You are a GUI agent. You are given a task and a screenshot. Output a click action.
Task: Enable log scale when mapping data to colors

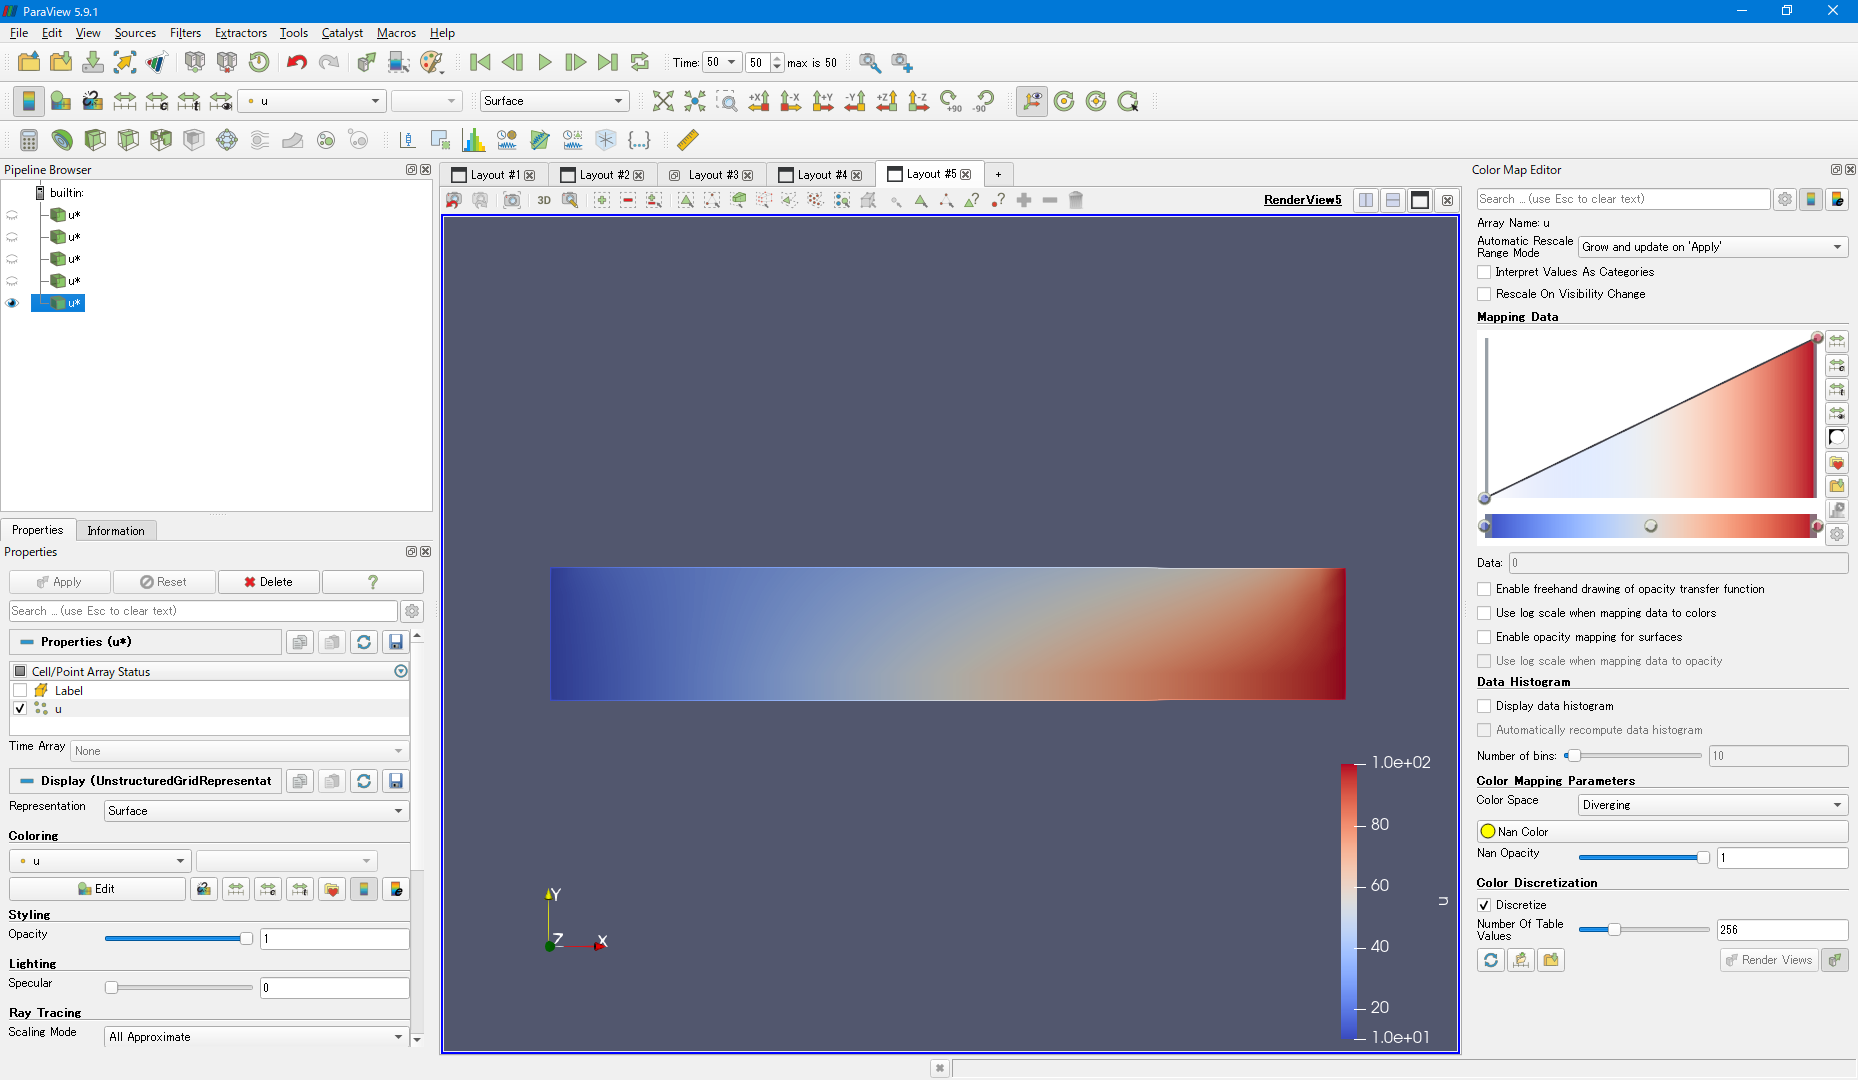[1485, 613]
